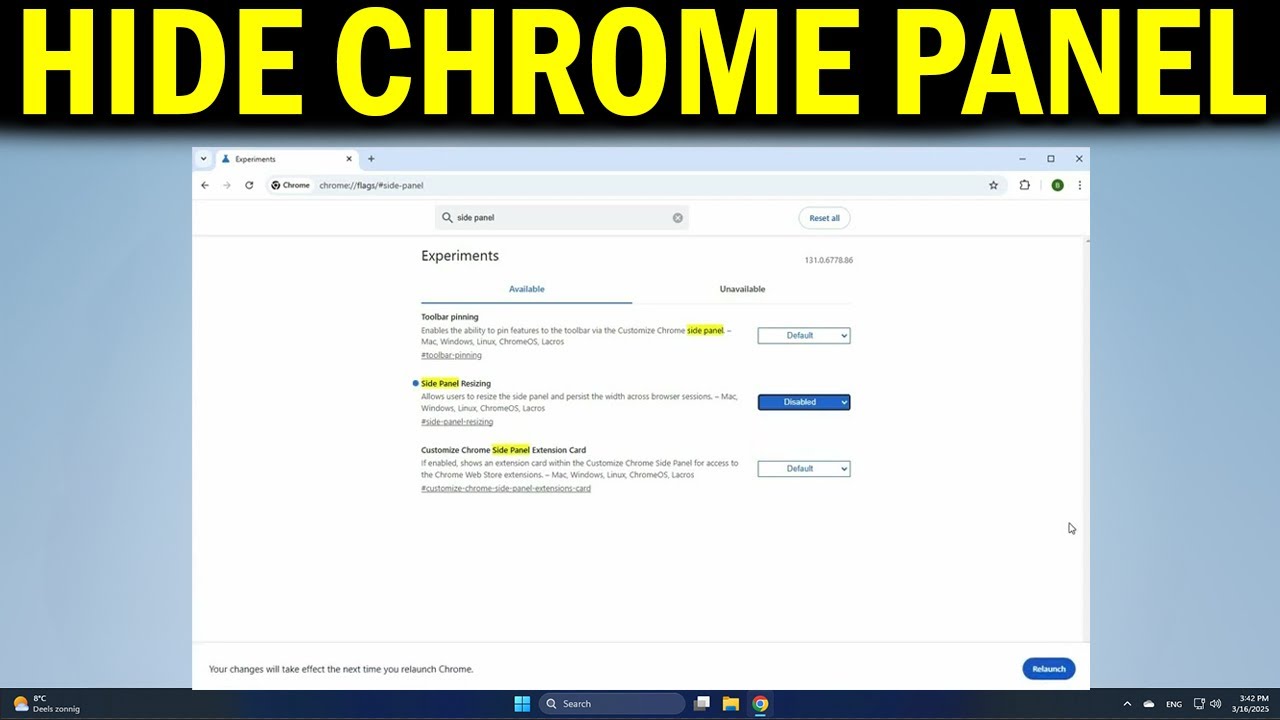Open Toolbar pinning Default dropdown
1280x720 pixels.
tap(804, 336)
